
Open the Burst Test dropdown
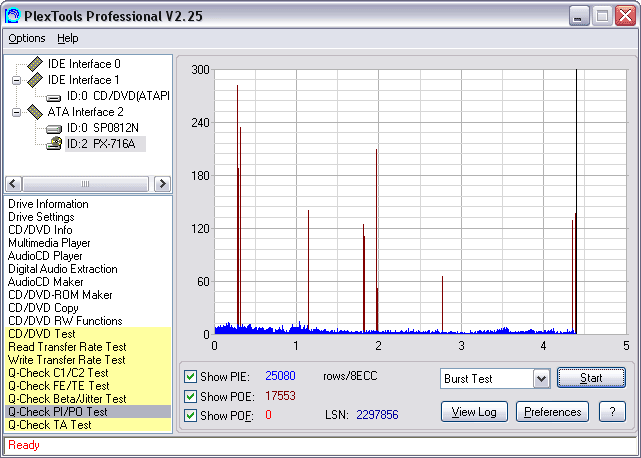541,379
